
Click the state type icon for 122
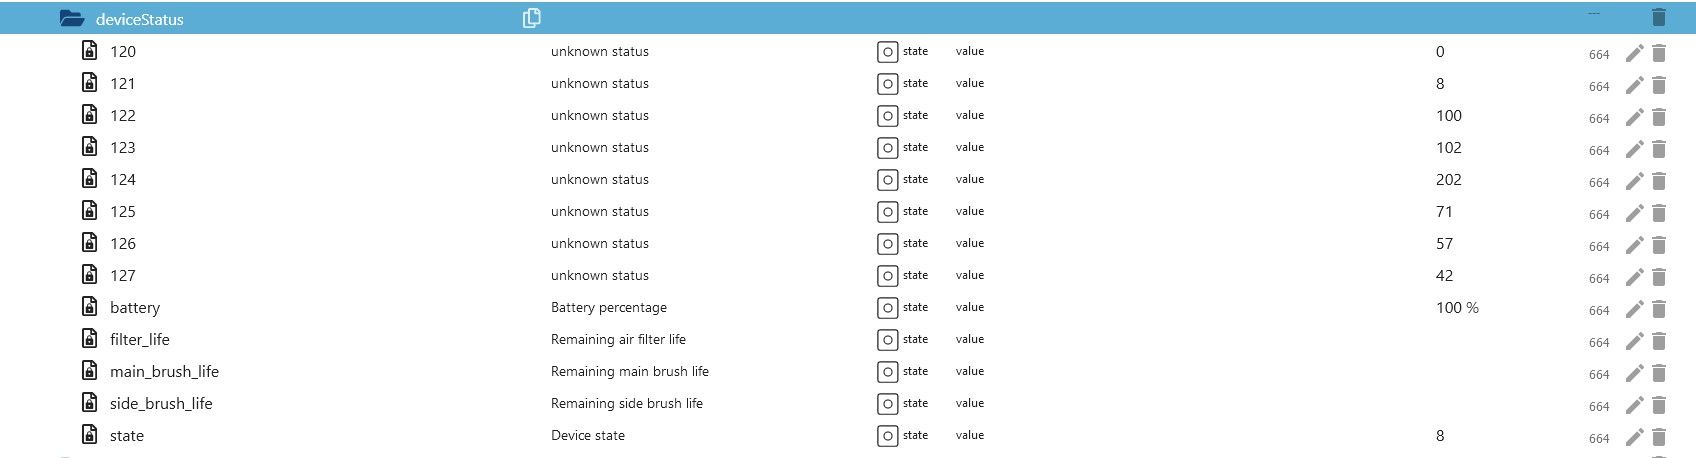[887, 116]
